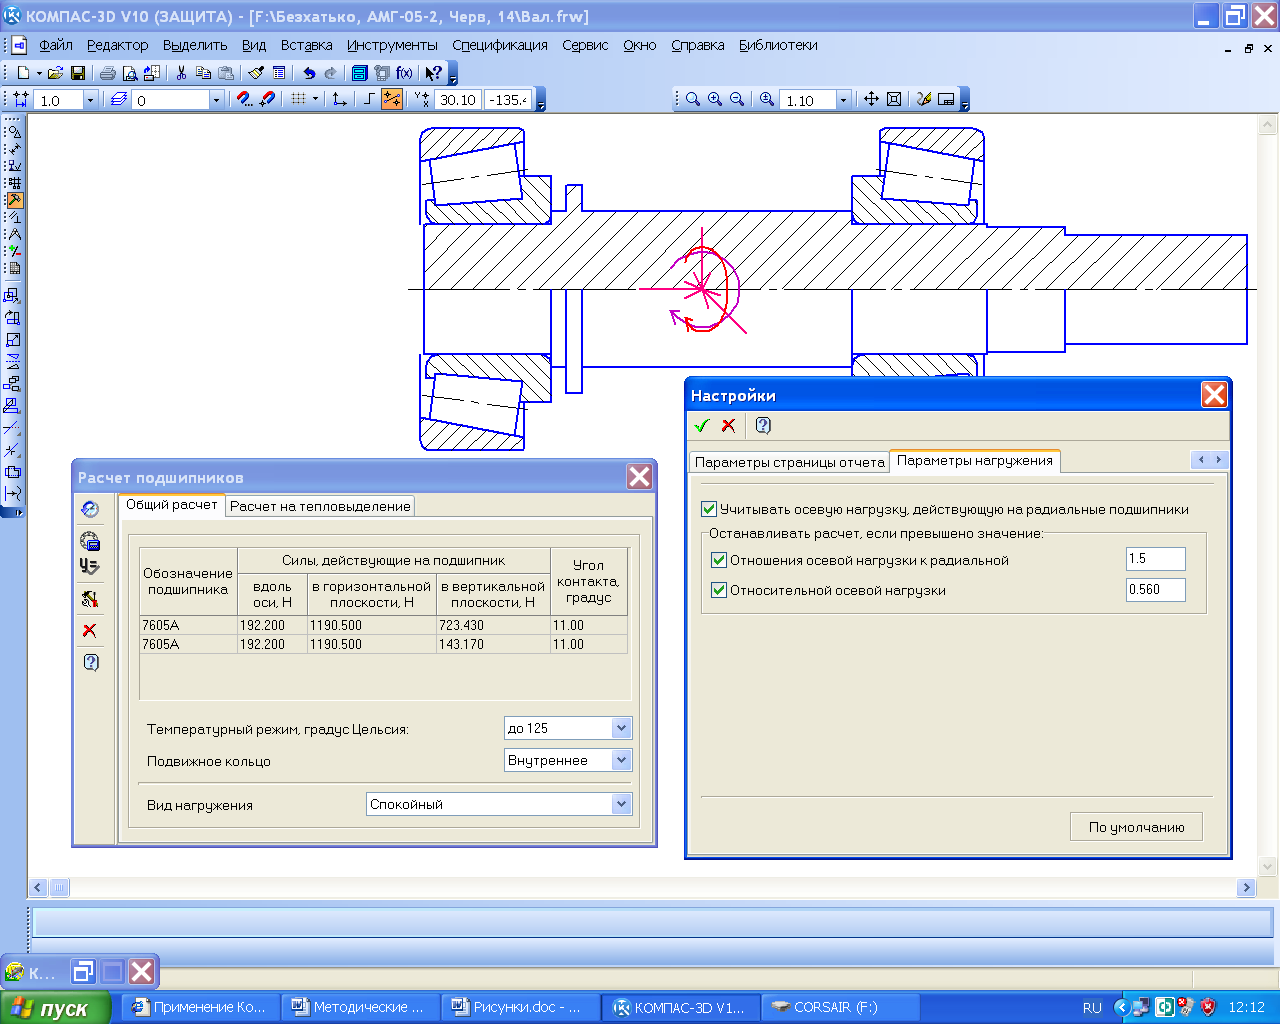Click the axial to radial ratio field 1.5
The width and height of the screenshot is (1280, 1024).
coord(1155,559)
